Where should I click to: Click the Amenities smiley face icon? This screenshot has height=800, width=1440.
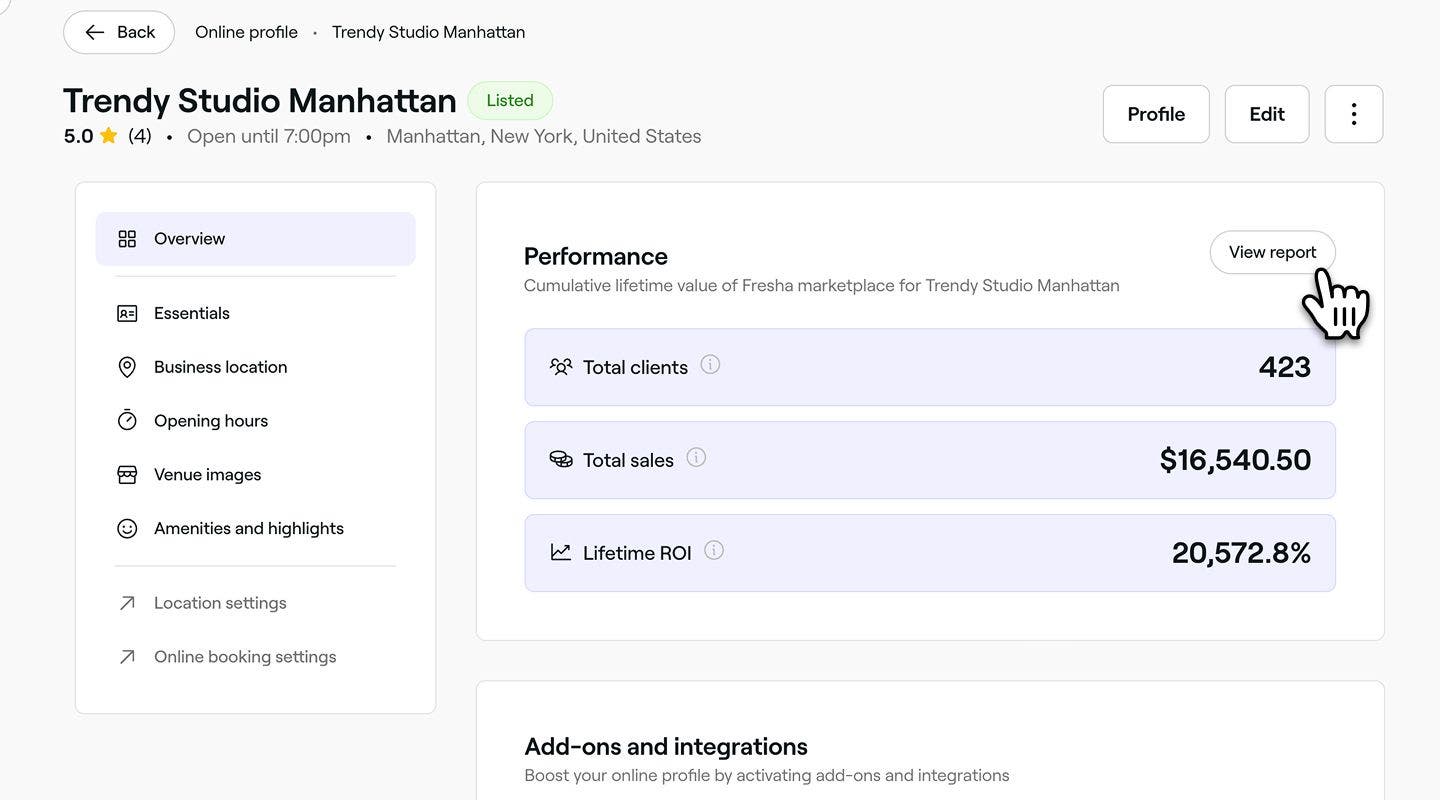[x=127, y=529]
